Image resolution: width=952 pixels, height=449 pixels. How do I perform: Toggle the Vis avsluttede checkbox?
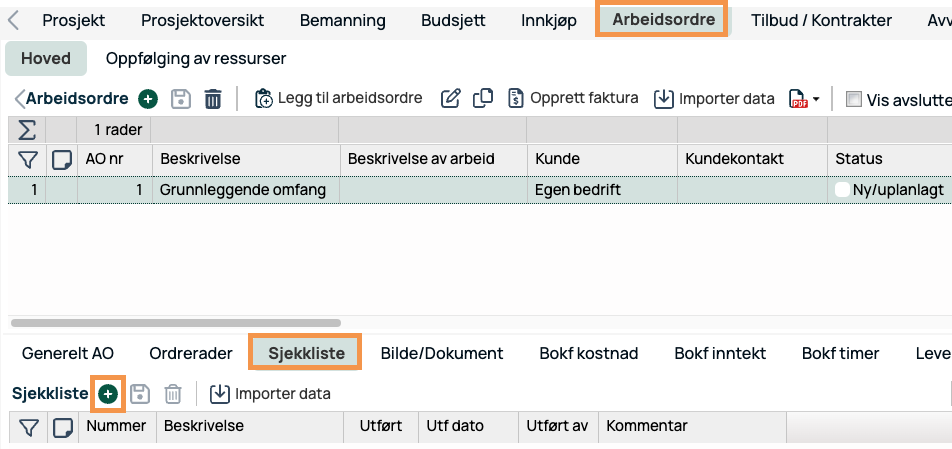[853, 99]
